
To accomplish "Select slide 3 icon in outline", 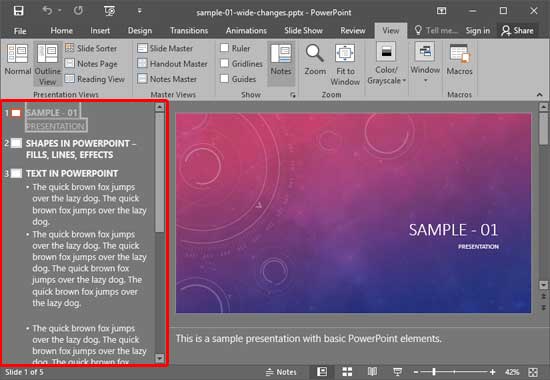I will [x=16, y=173].
